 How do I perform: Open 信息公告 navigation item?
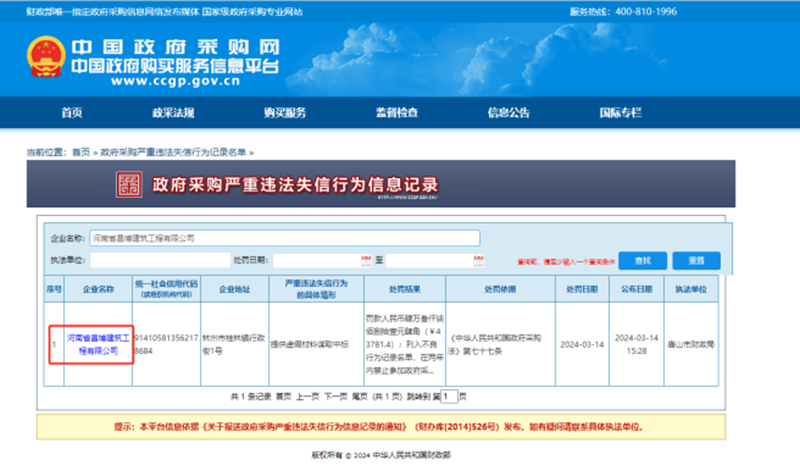(x=509, y=113)
